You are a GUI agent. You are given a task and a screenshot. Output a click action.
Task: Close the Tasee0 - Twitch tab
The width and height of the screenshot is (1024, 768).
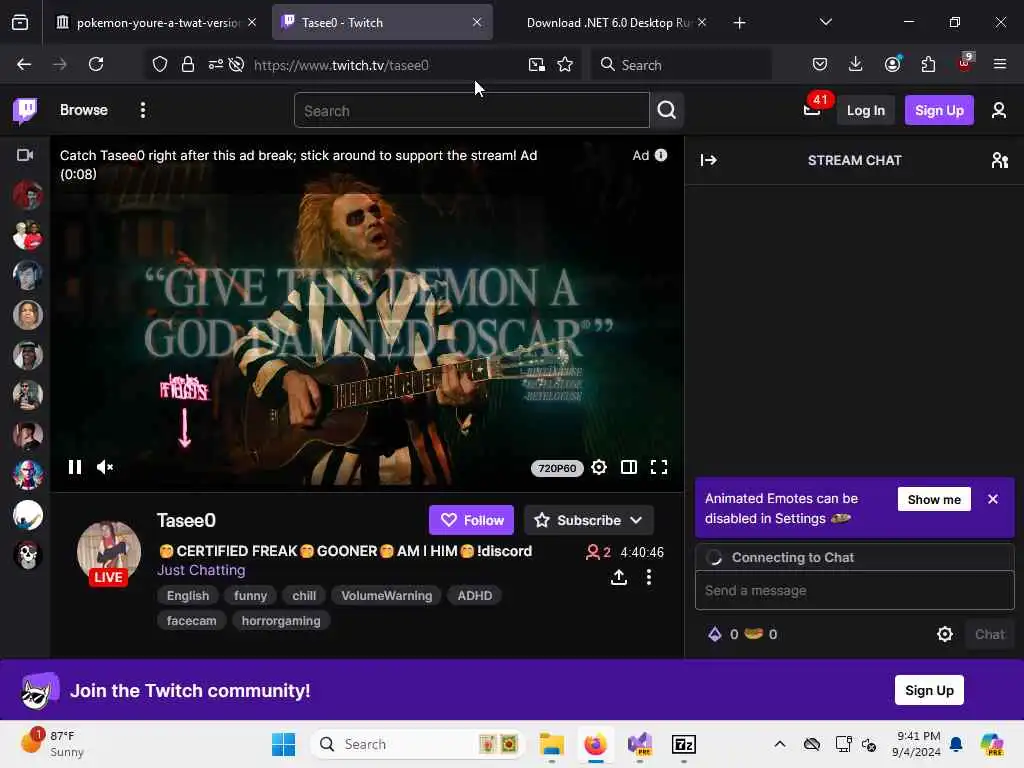(477, 22)
